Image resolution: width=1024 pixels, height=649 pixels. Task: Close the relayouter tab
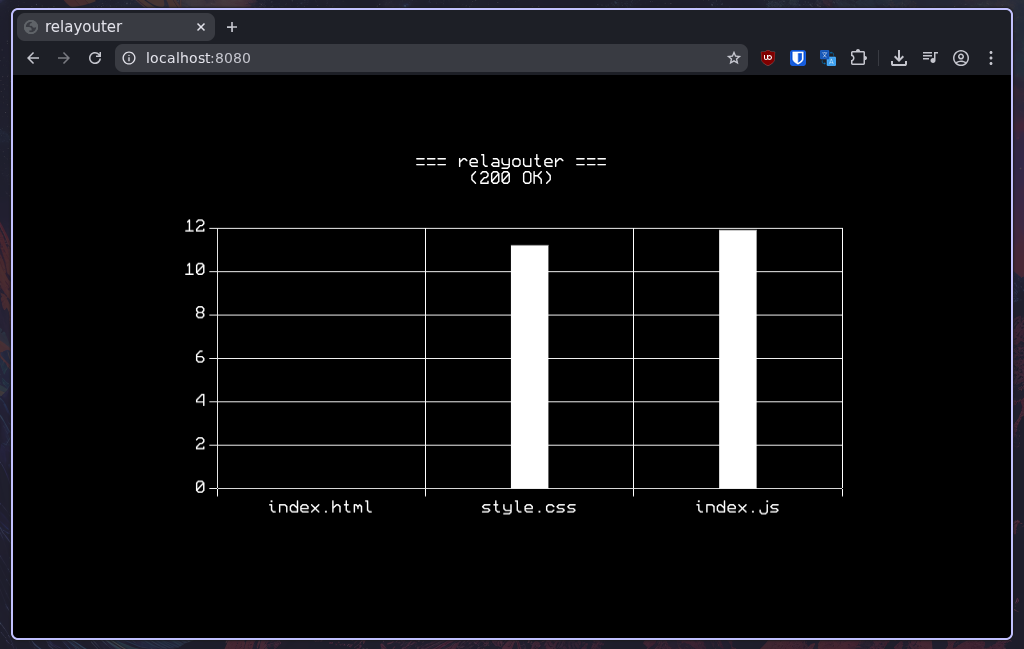click(201, 27)
